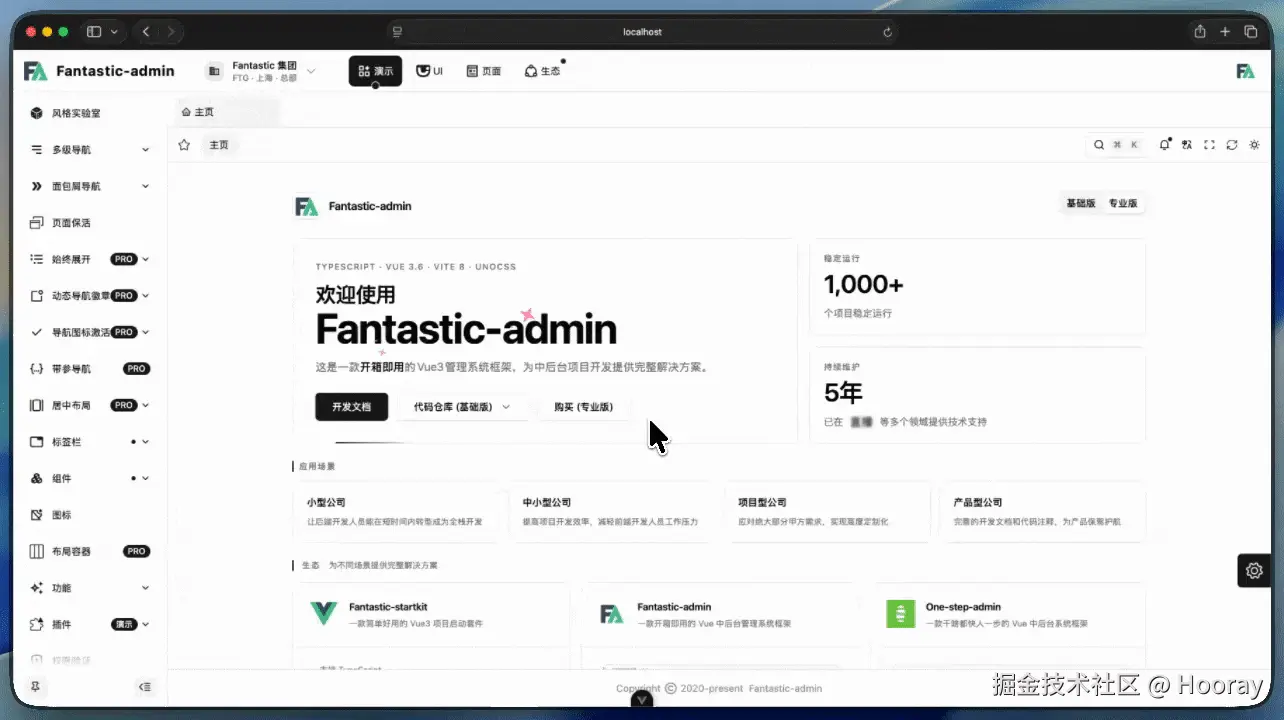Reload the page from the address bar
1284x720 pixels.
[x=887, y=32]
